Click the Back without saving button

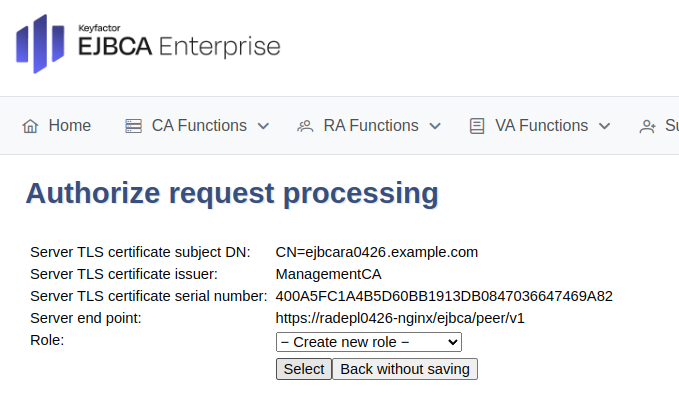tap(405, 369)
